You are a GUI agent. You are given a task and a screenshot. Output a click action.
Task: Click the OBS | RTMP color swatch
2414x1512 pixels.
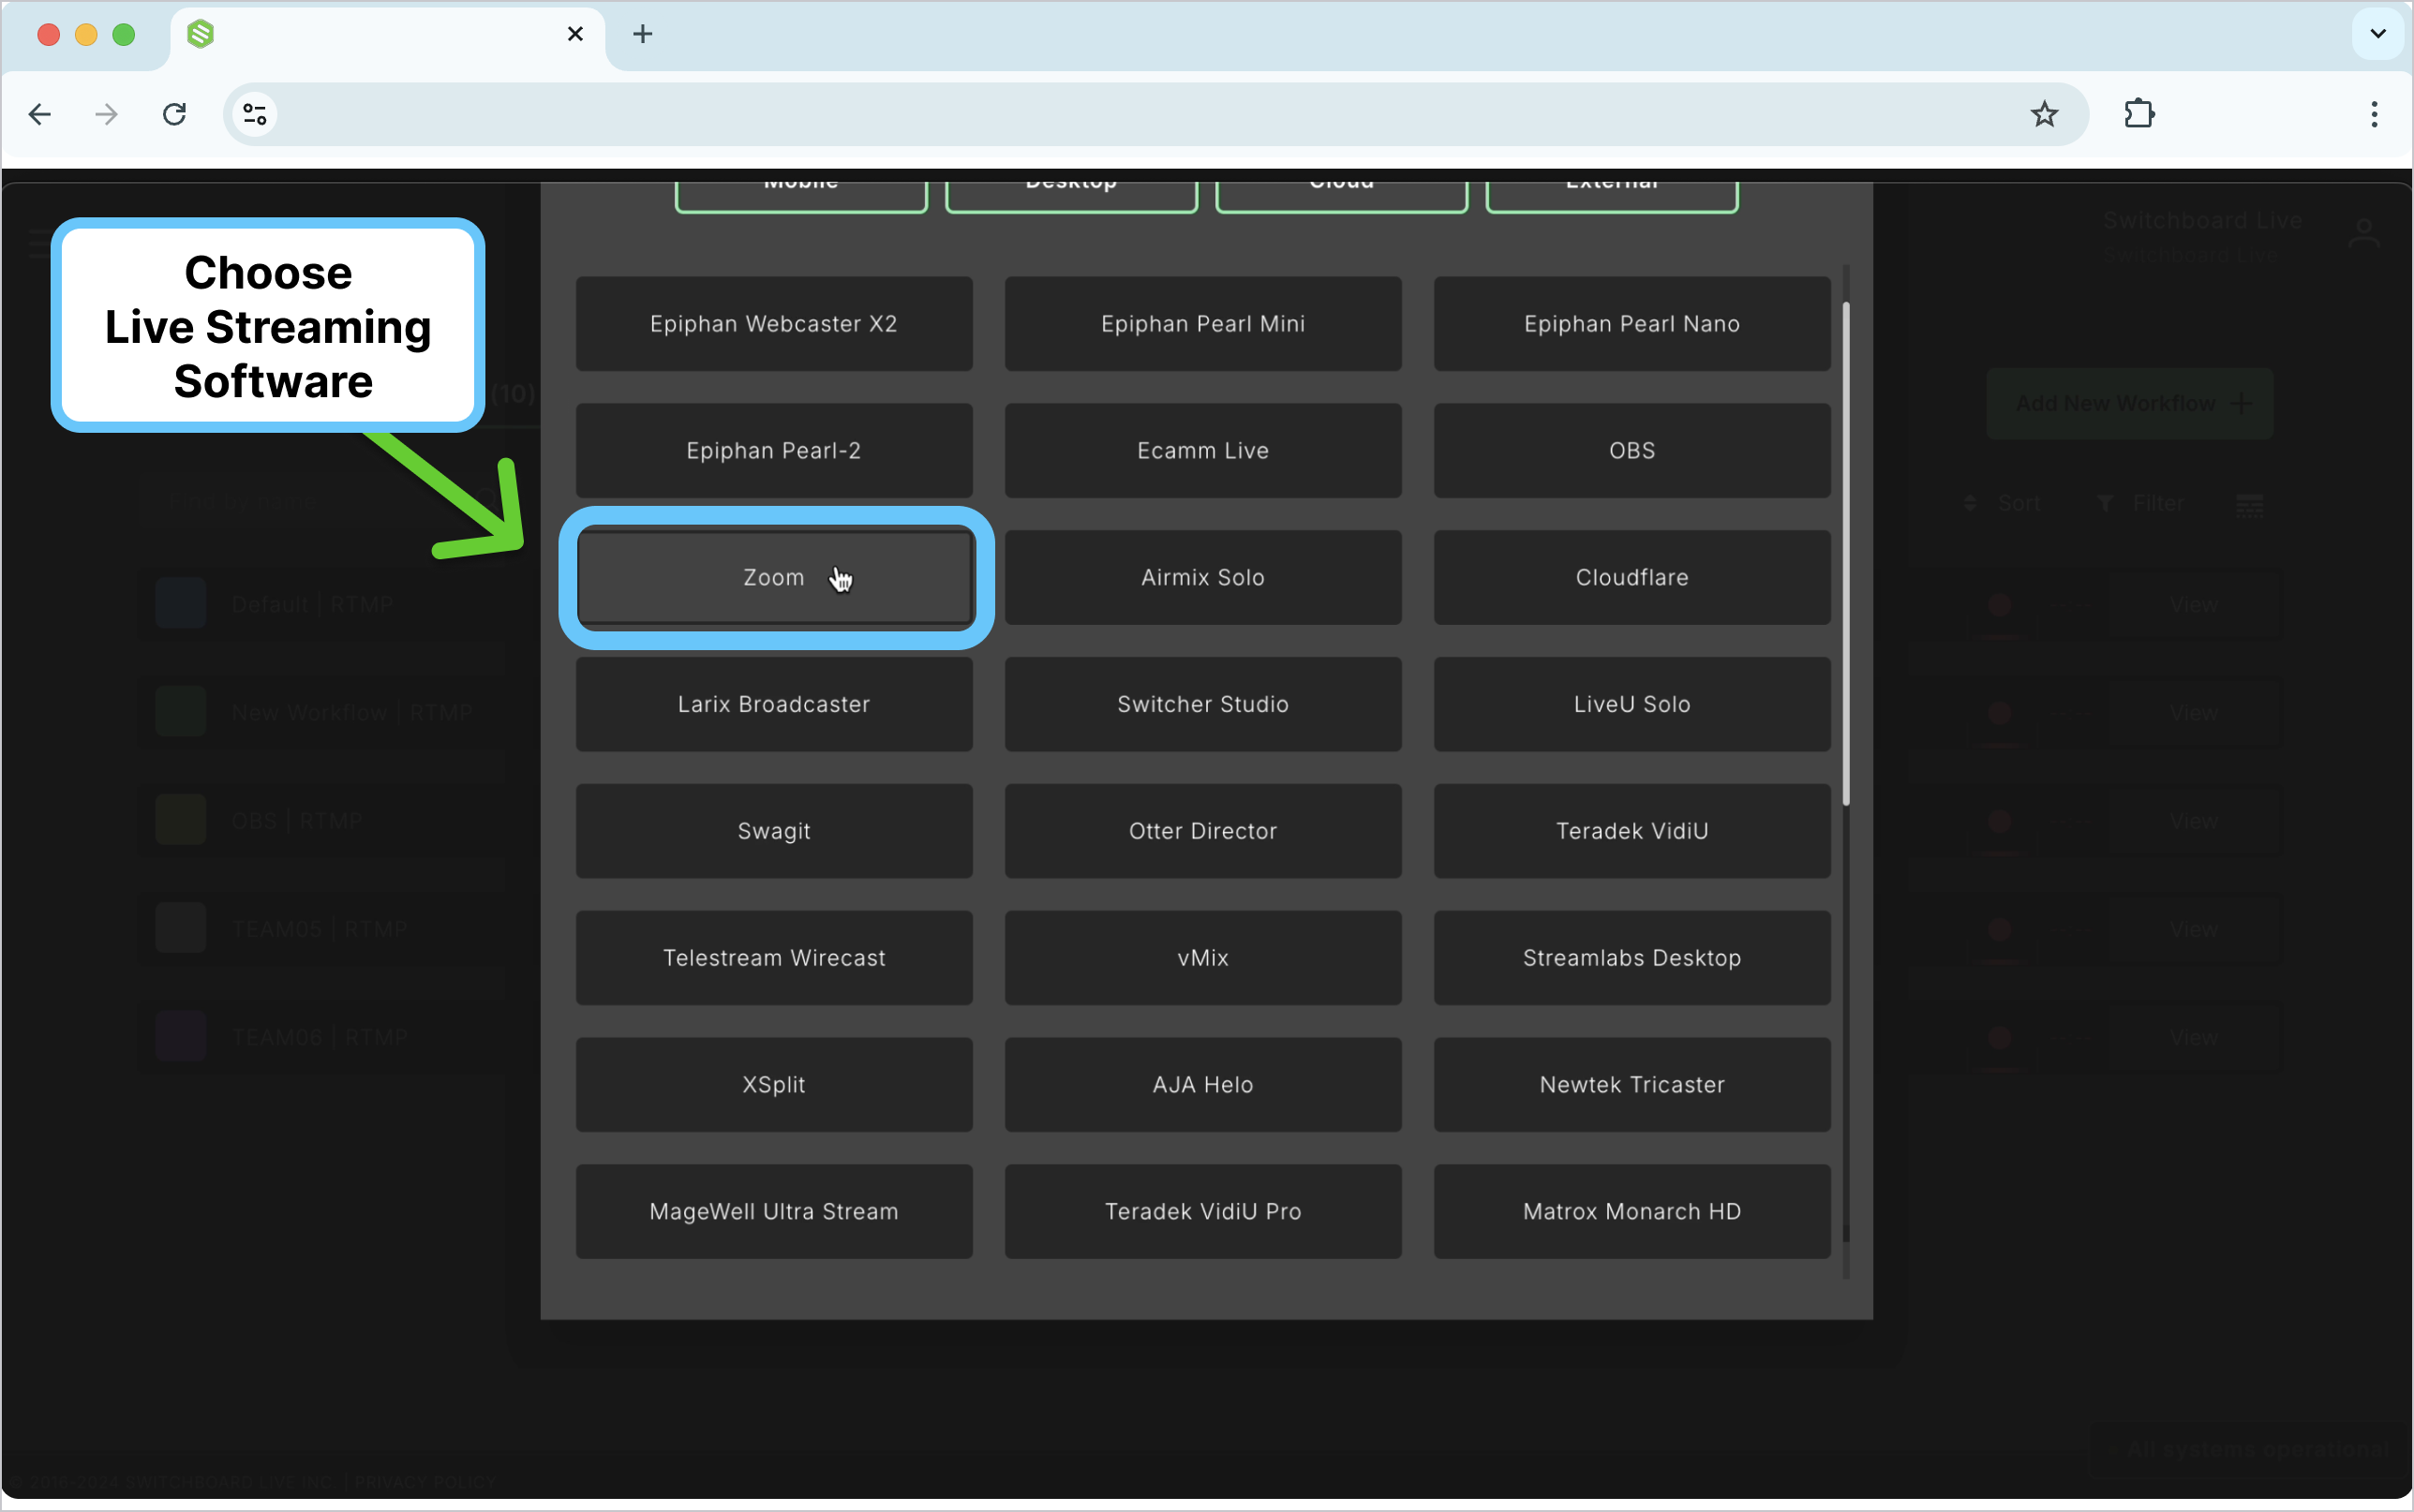tap(181, 820)
